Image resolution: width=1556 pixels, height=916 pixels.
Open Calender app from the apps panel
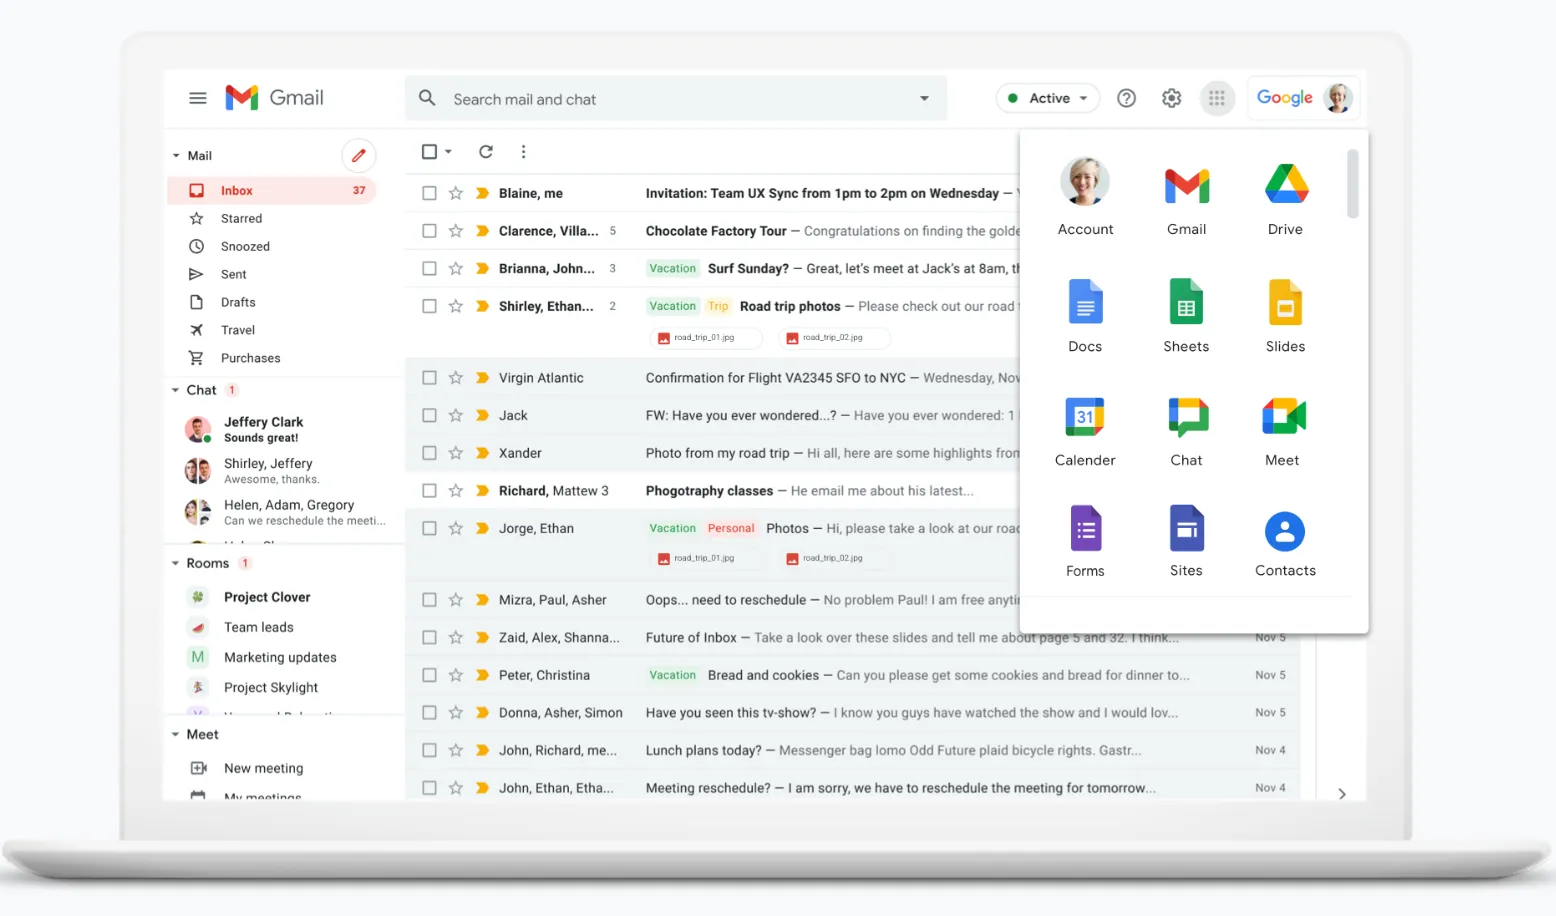pos(1085,431)
